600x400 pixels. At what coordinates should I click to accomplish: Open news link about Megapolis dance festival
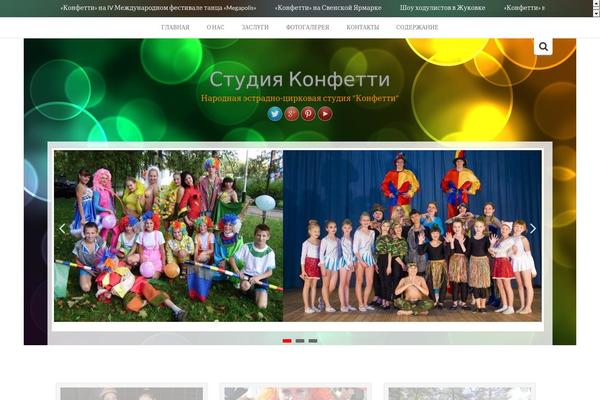click(158, 8)
